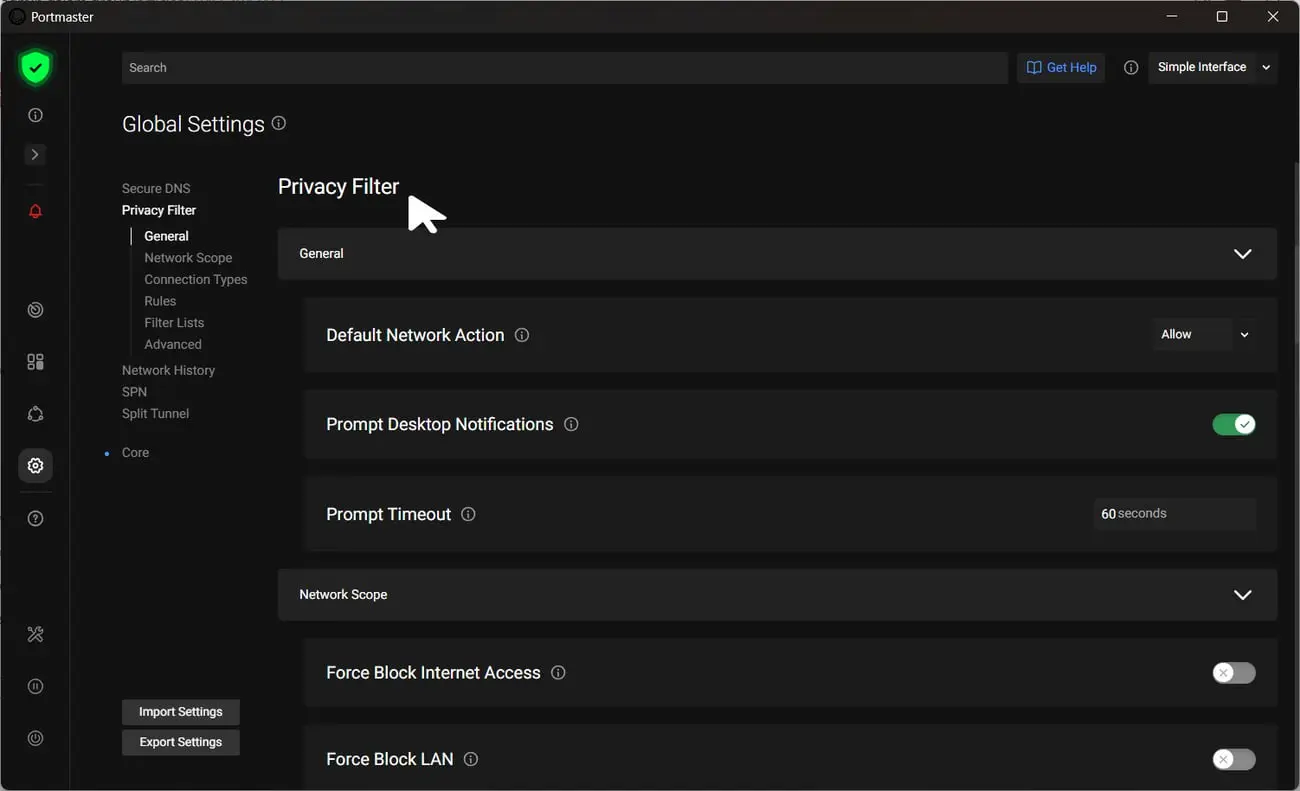1300x791 pixels.
Task: Open the help question mark sidebar icon
Action: 35,519
